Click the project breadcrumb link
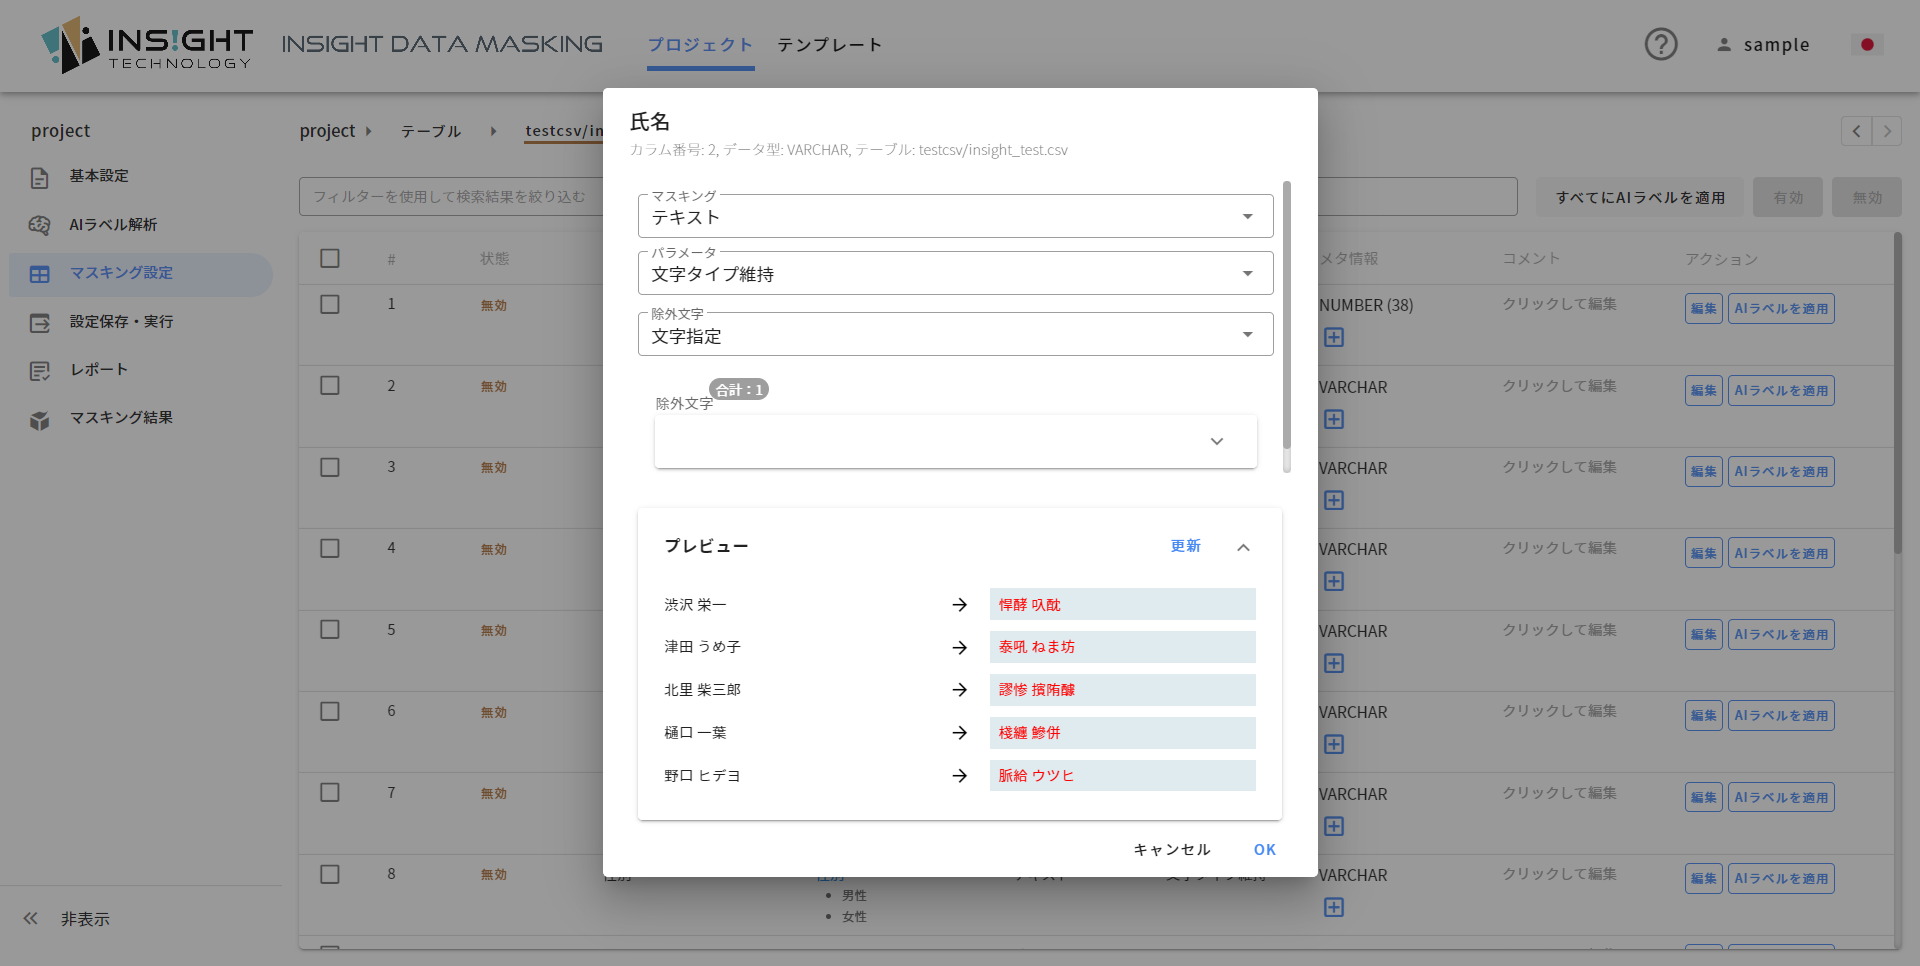Viewport: 1920px width, 966px height. (327, 131)
